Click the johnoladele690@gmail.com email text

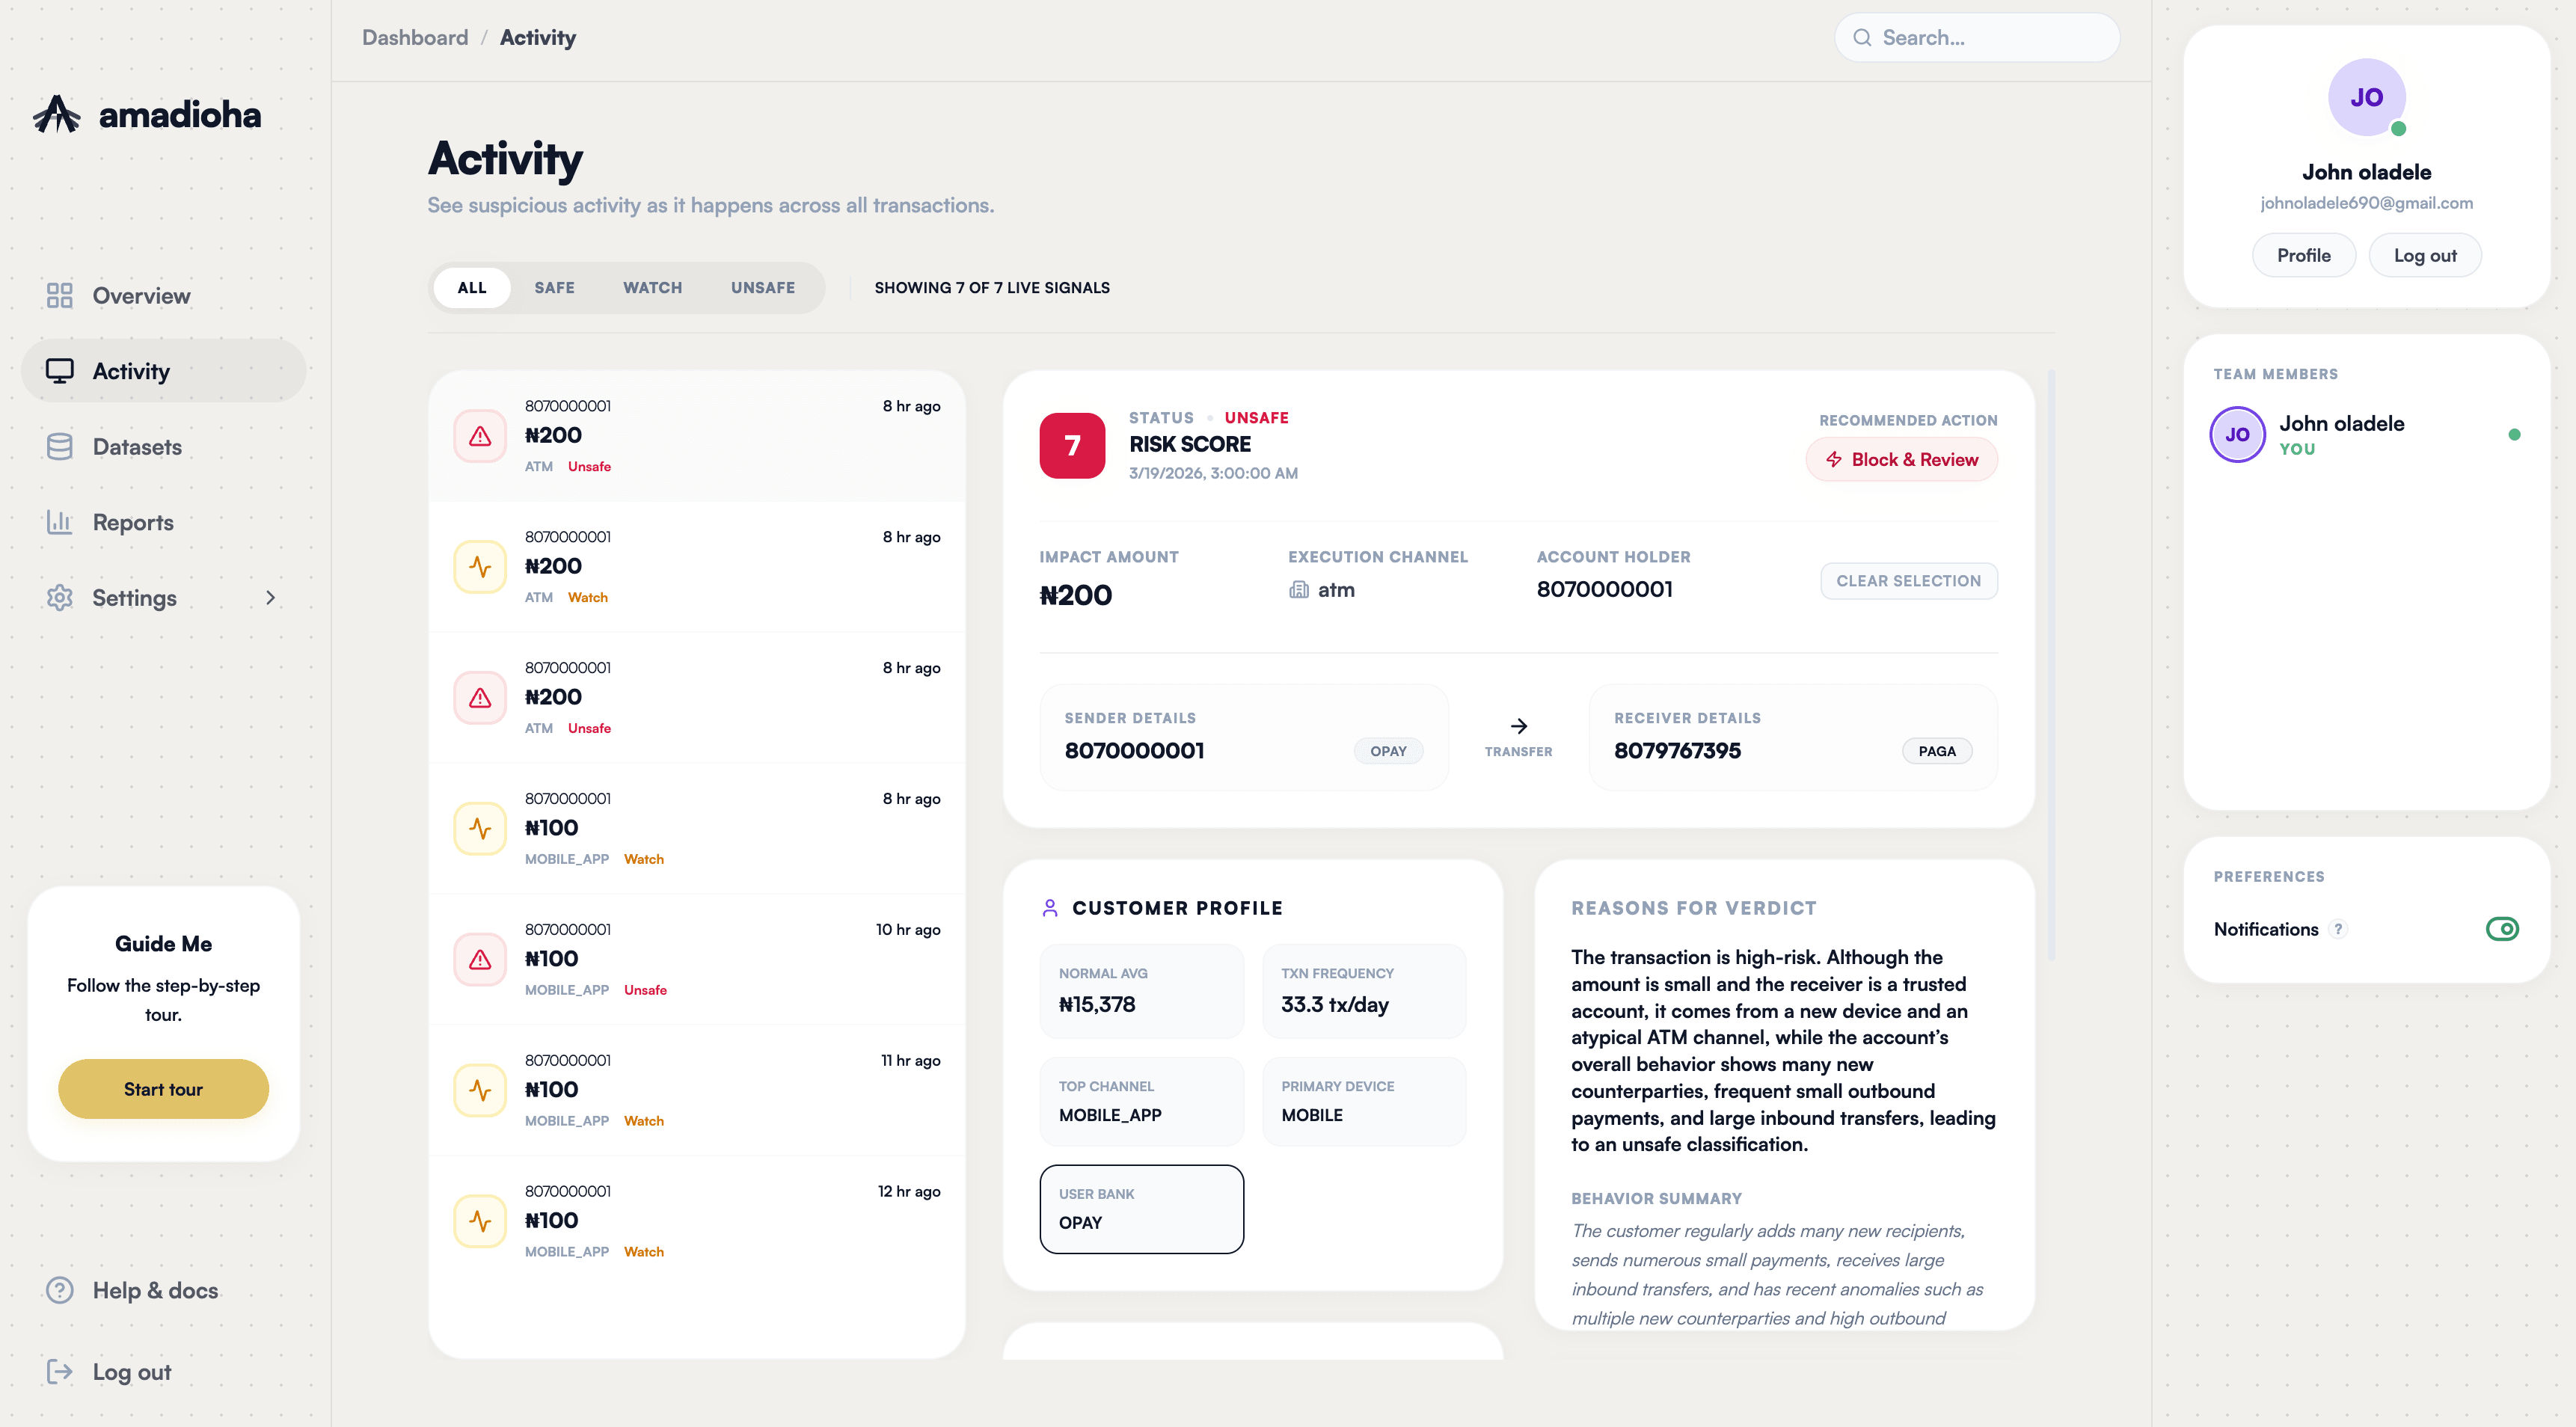point(2366,203)
